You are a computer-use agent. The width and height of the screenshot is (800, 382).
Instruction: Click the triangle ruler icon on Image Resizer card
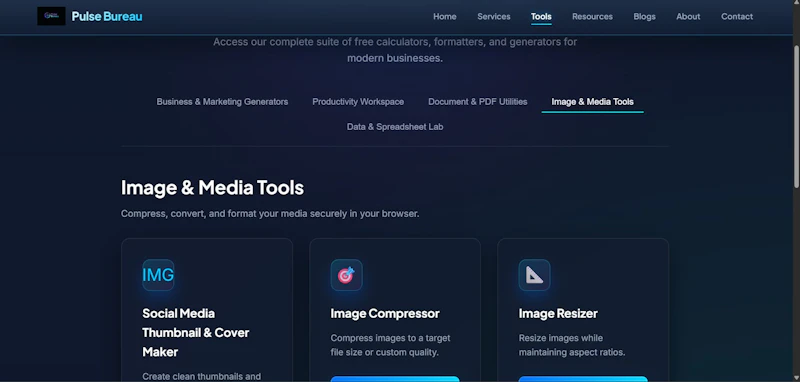(x=534, y=275)
